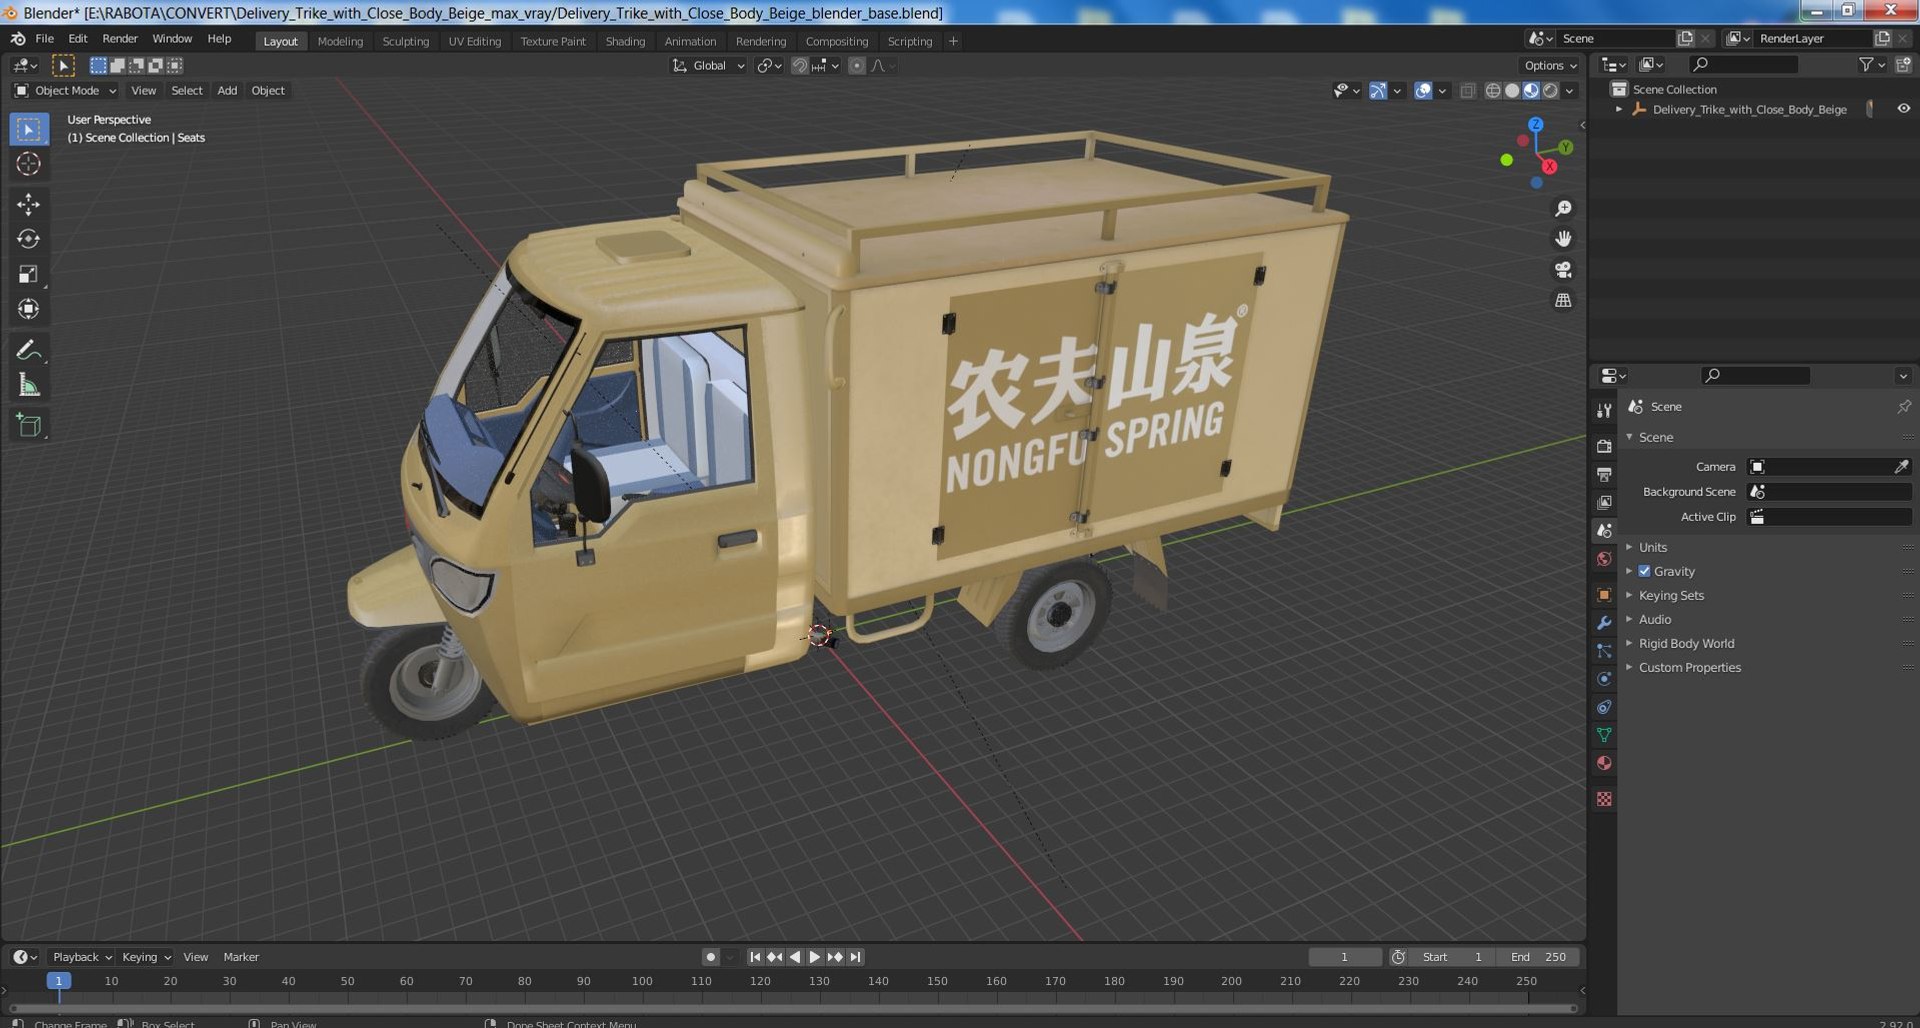The image size is (1920, 1028).
Task: Click the Keying button in timeline
Action: click(145, 957)
